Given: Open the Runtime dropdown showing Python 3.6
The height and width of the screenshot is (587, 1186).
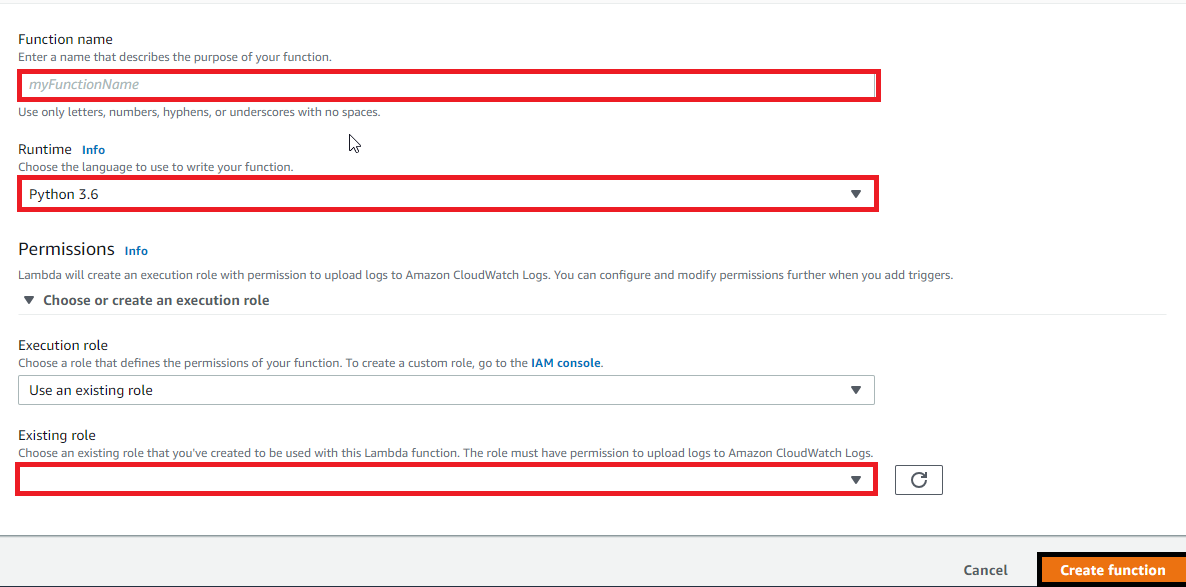Looking at the screenshot, I should pos(447,193).
